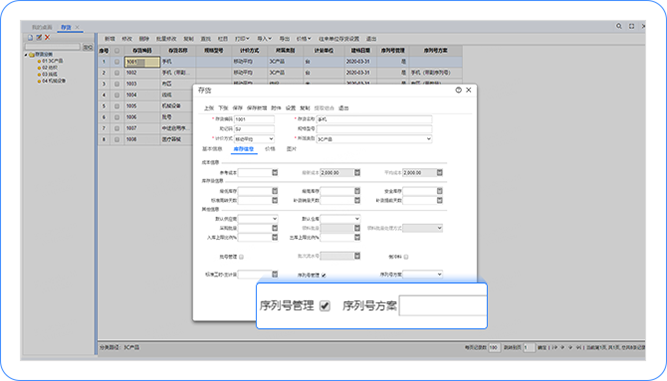Image resolution: width=667 pixels, height=381 pixels.
Task: Open calculator beside 平均成本 field
Action: tap(440, 173)
